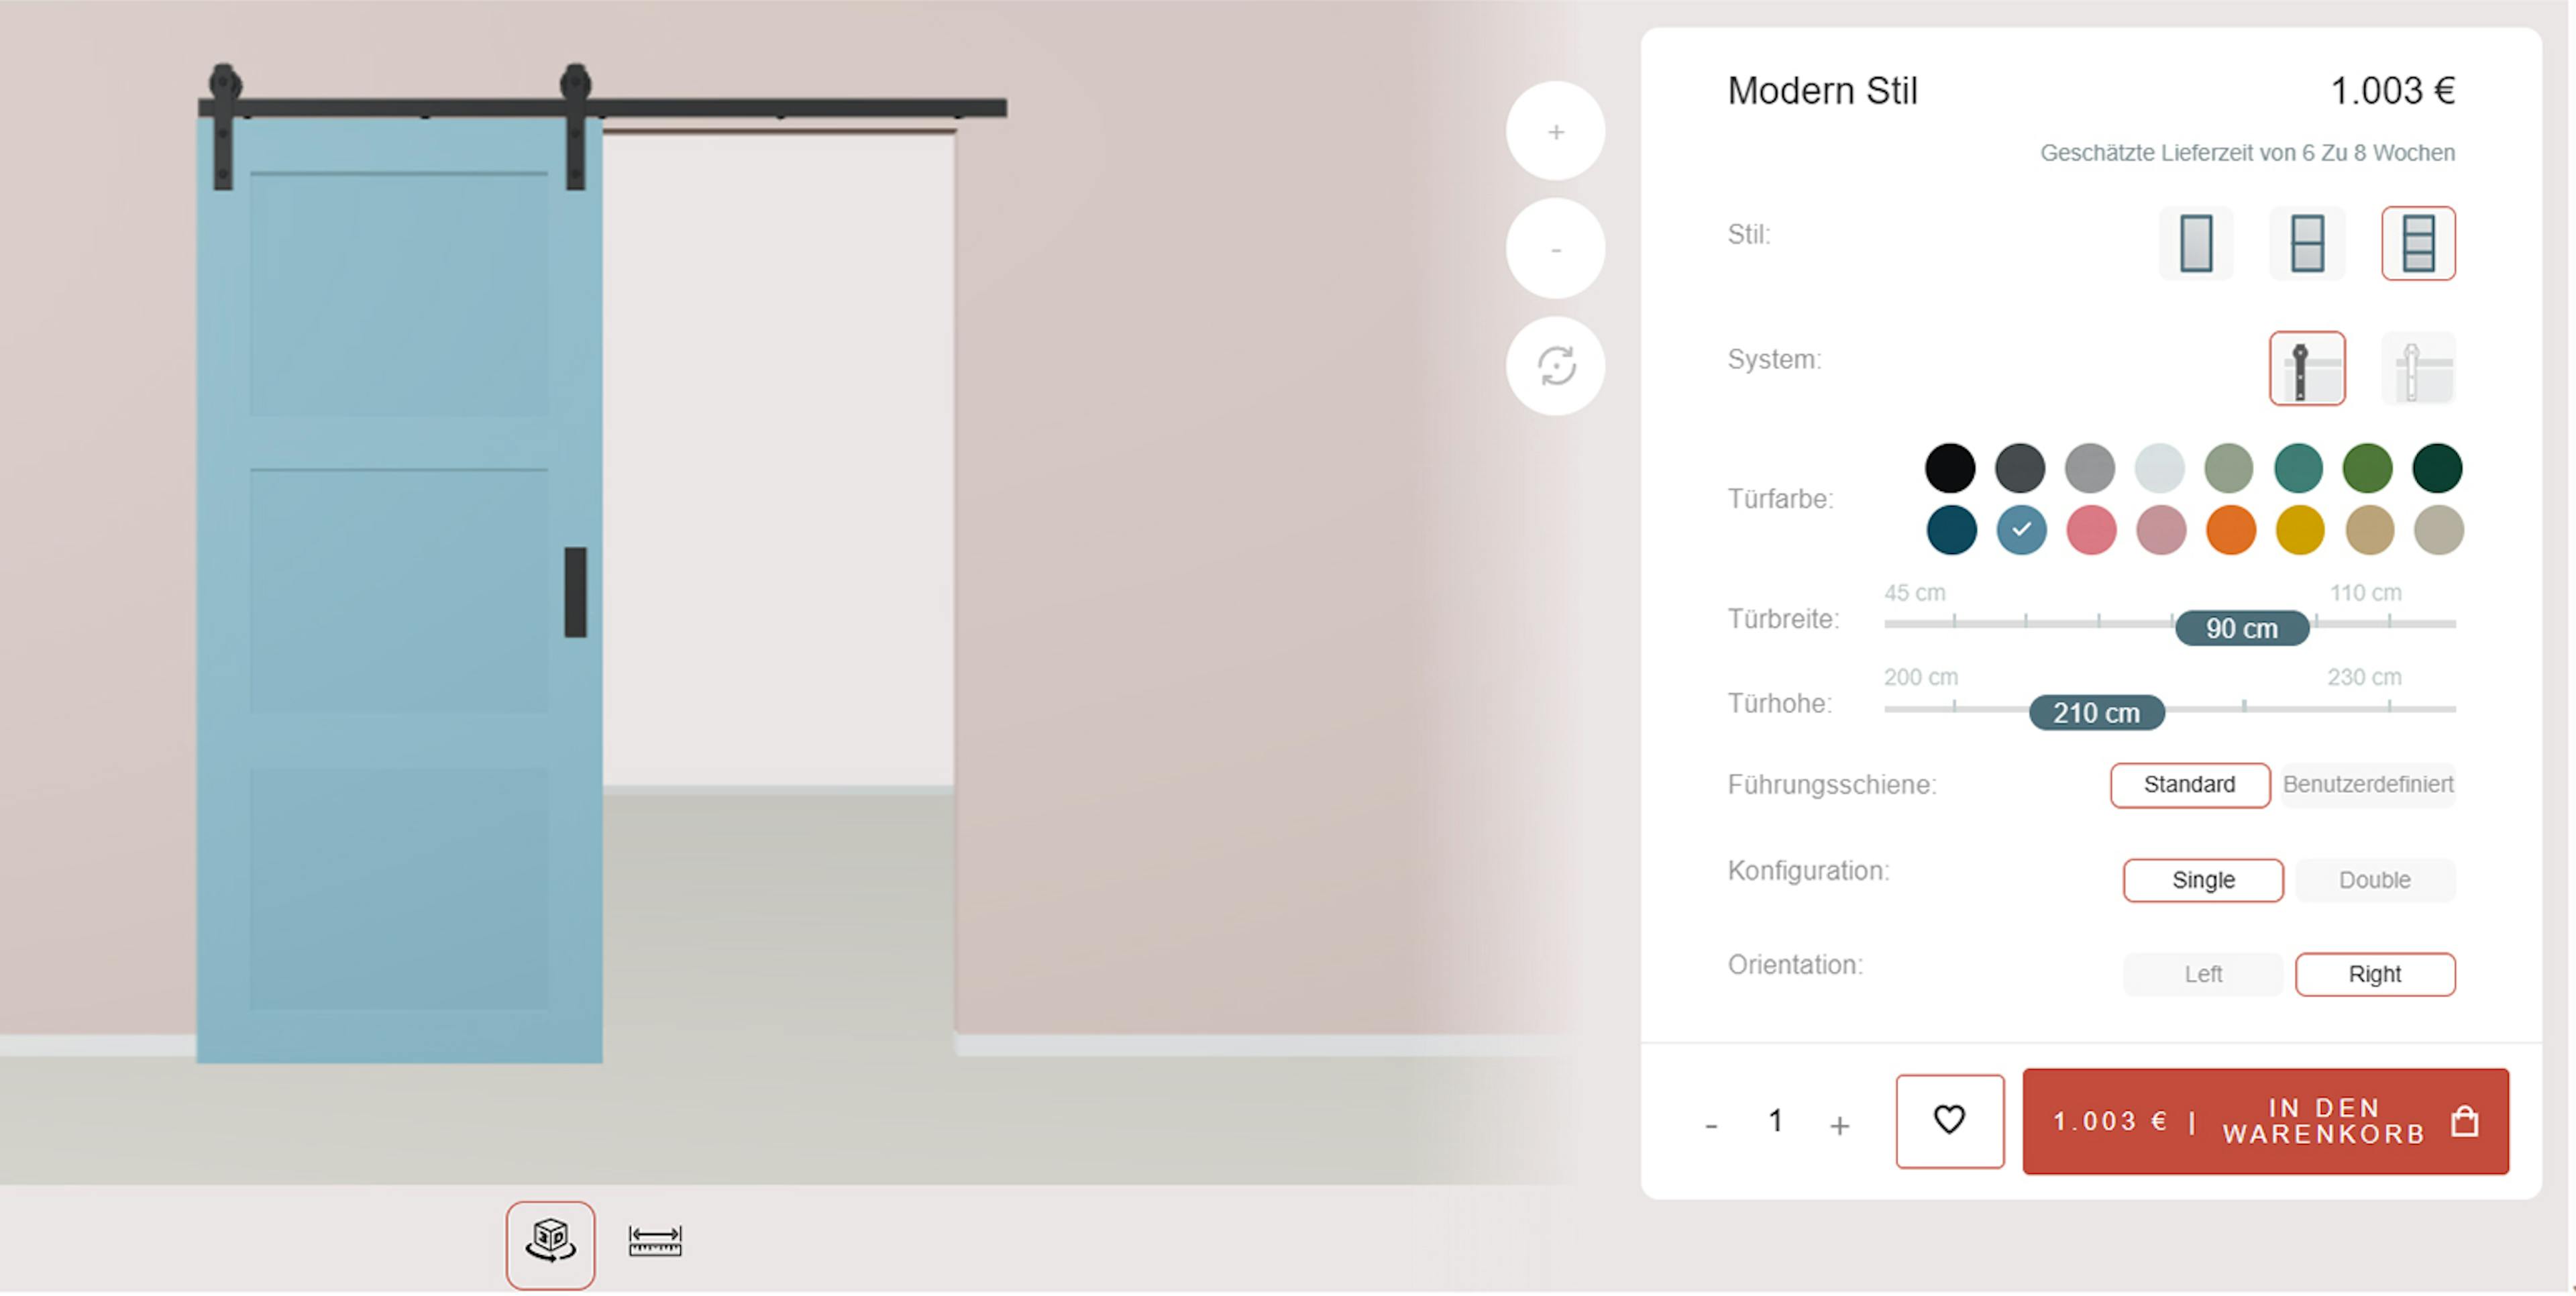The width and height of the screenshot is (2576, 1296).
Task: Show the measurements ruler view
Action: point(655,1240)
